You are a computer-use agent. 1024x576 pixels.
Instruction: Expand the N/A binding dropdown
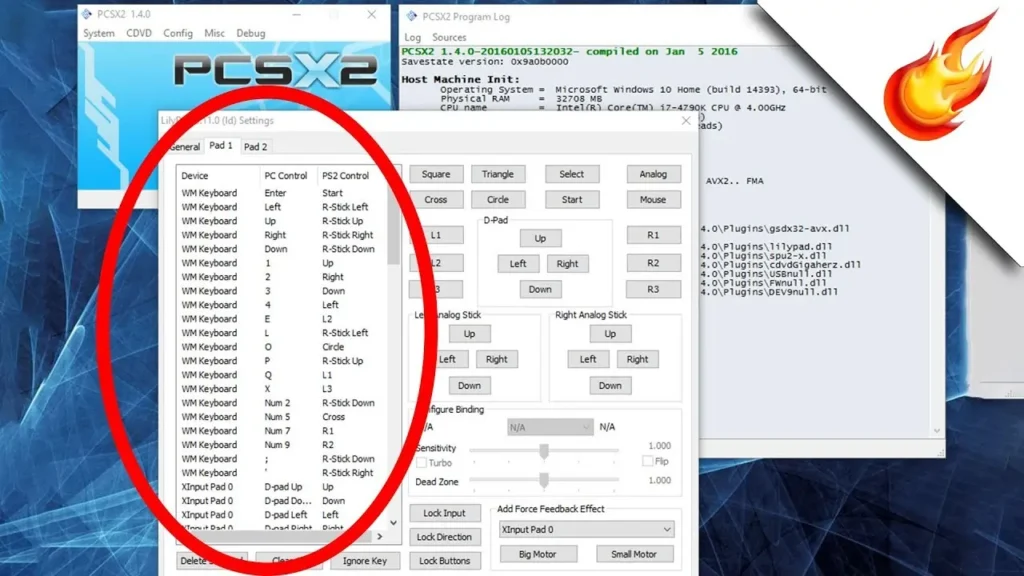click(x=550, y=427)
